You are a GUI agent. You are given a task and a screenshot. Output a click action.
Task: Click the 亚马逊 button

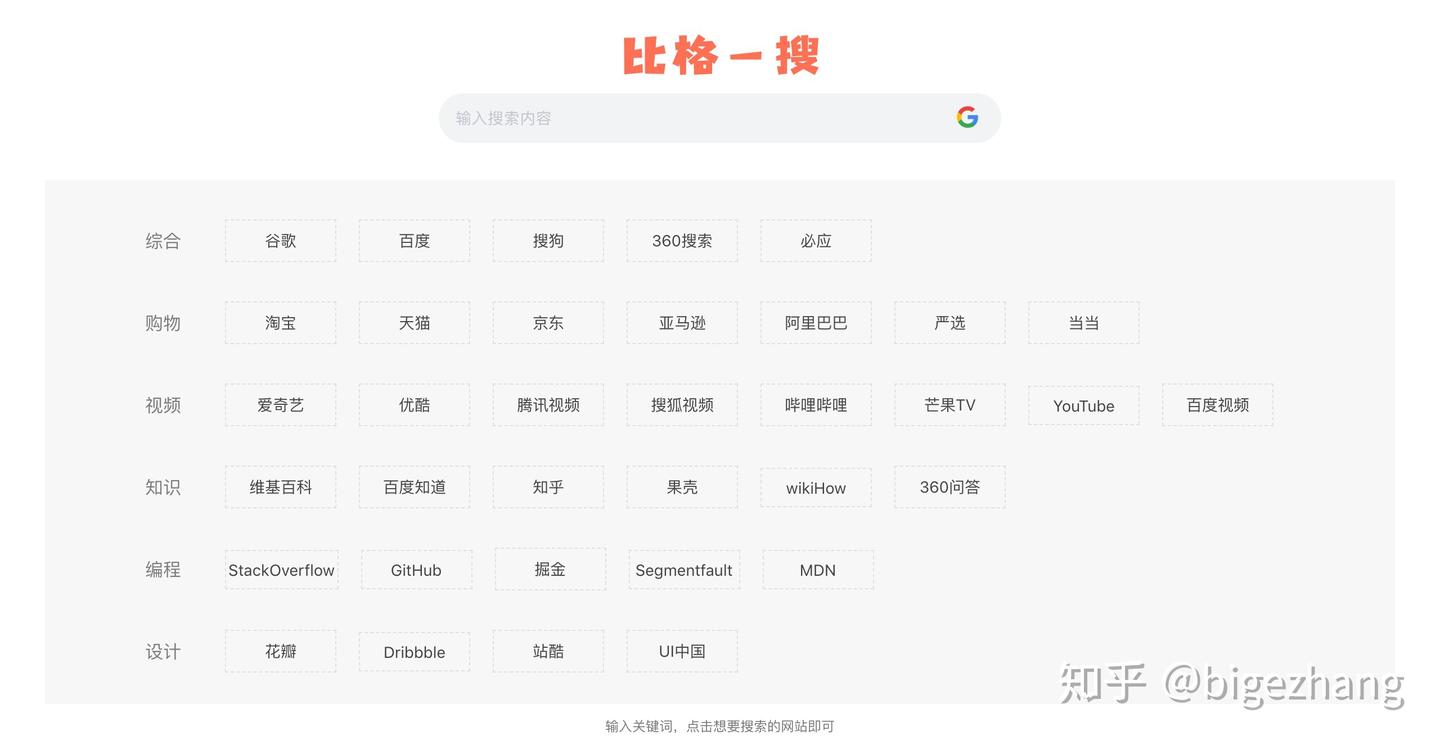click(682, 323)
